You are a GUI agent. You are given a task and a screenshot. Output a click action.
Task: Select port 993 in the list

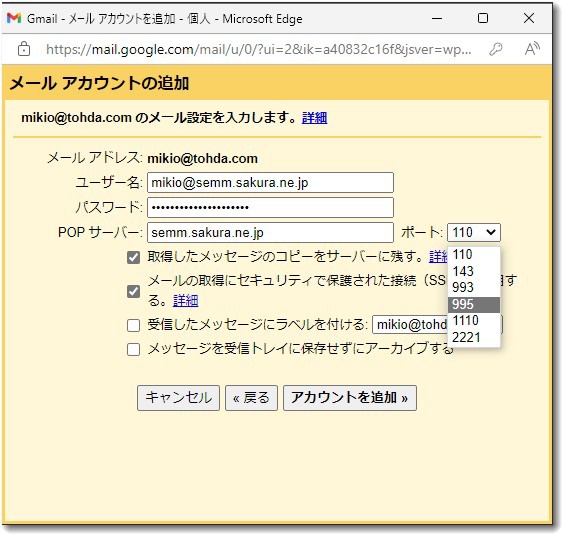473,287
